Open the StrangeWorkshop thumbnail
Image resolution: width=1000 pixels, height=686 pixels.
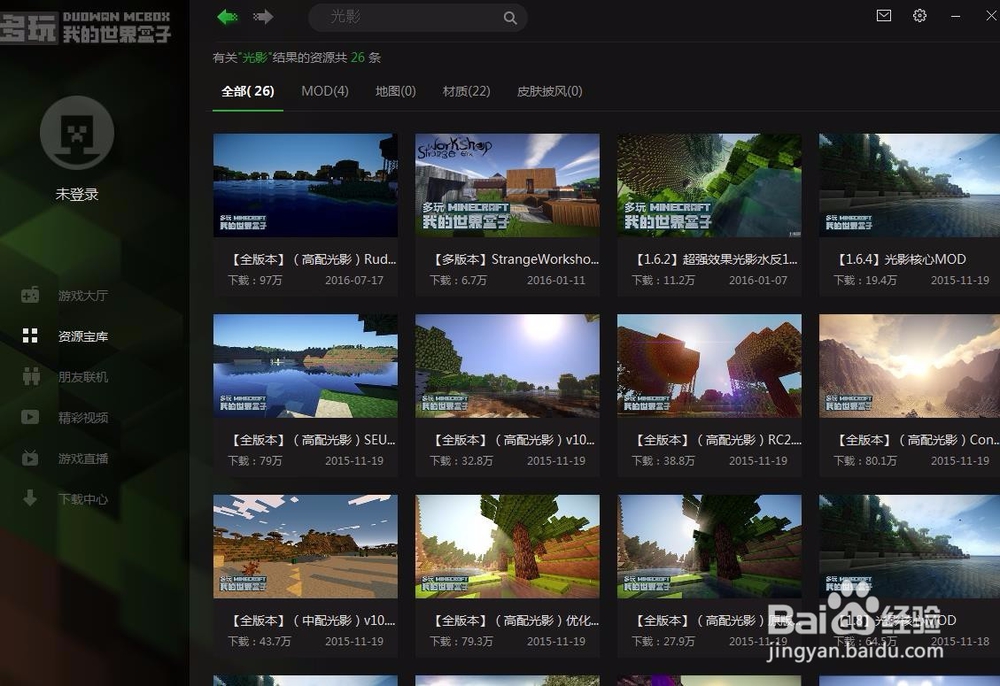pyautogui.click(x=507, y=185)
